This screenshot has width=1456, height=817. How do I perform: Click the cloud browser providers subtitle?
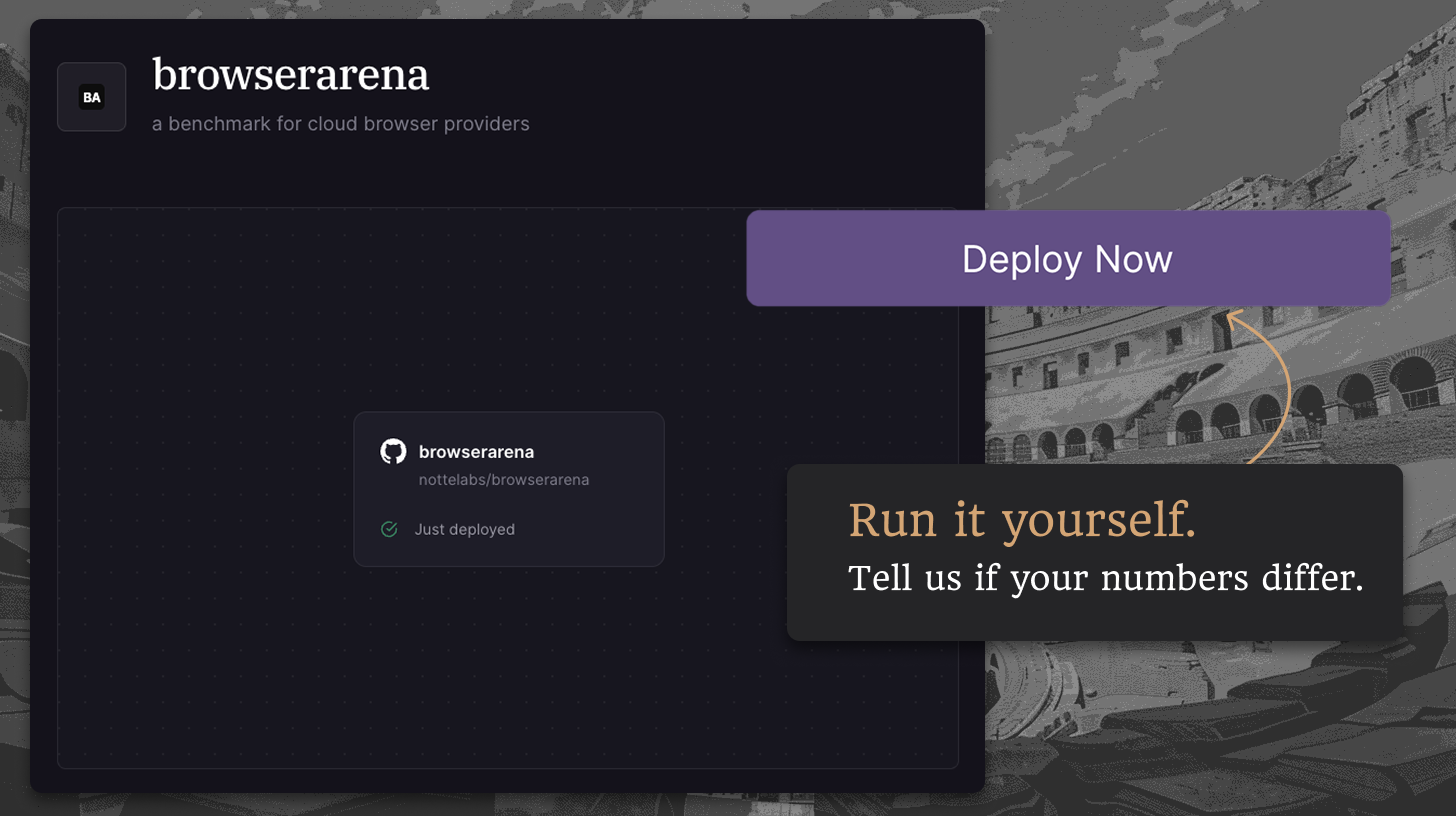pyautogui.click(x=340, y=123)
